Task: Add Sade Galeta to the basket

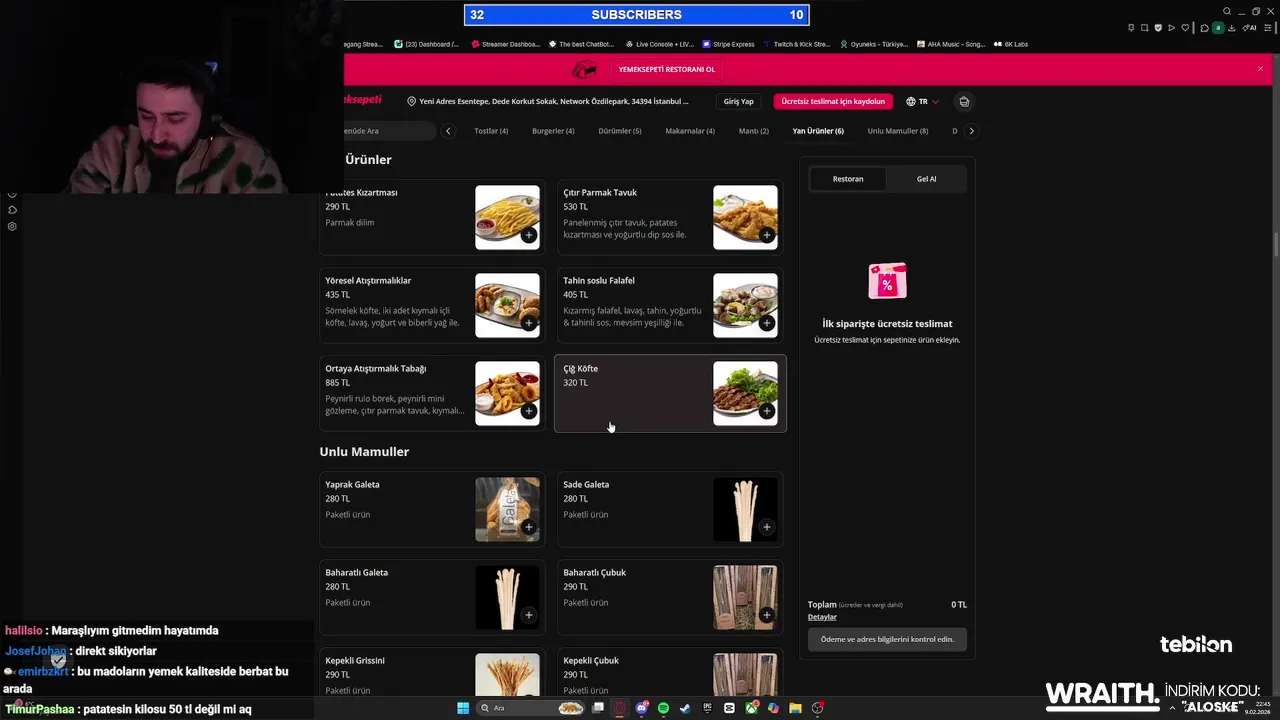Action: click(766, 527)
